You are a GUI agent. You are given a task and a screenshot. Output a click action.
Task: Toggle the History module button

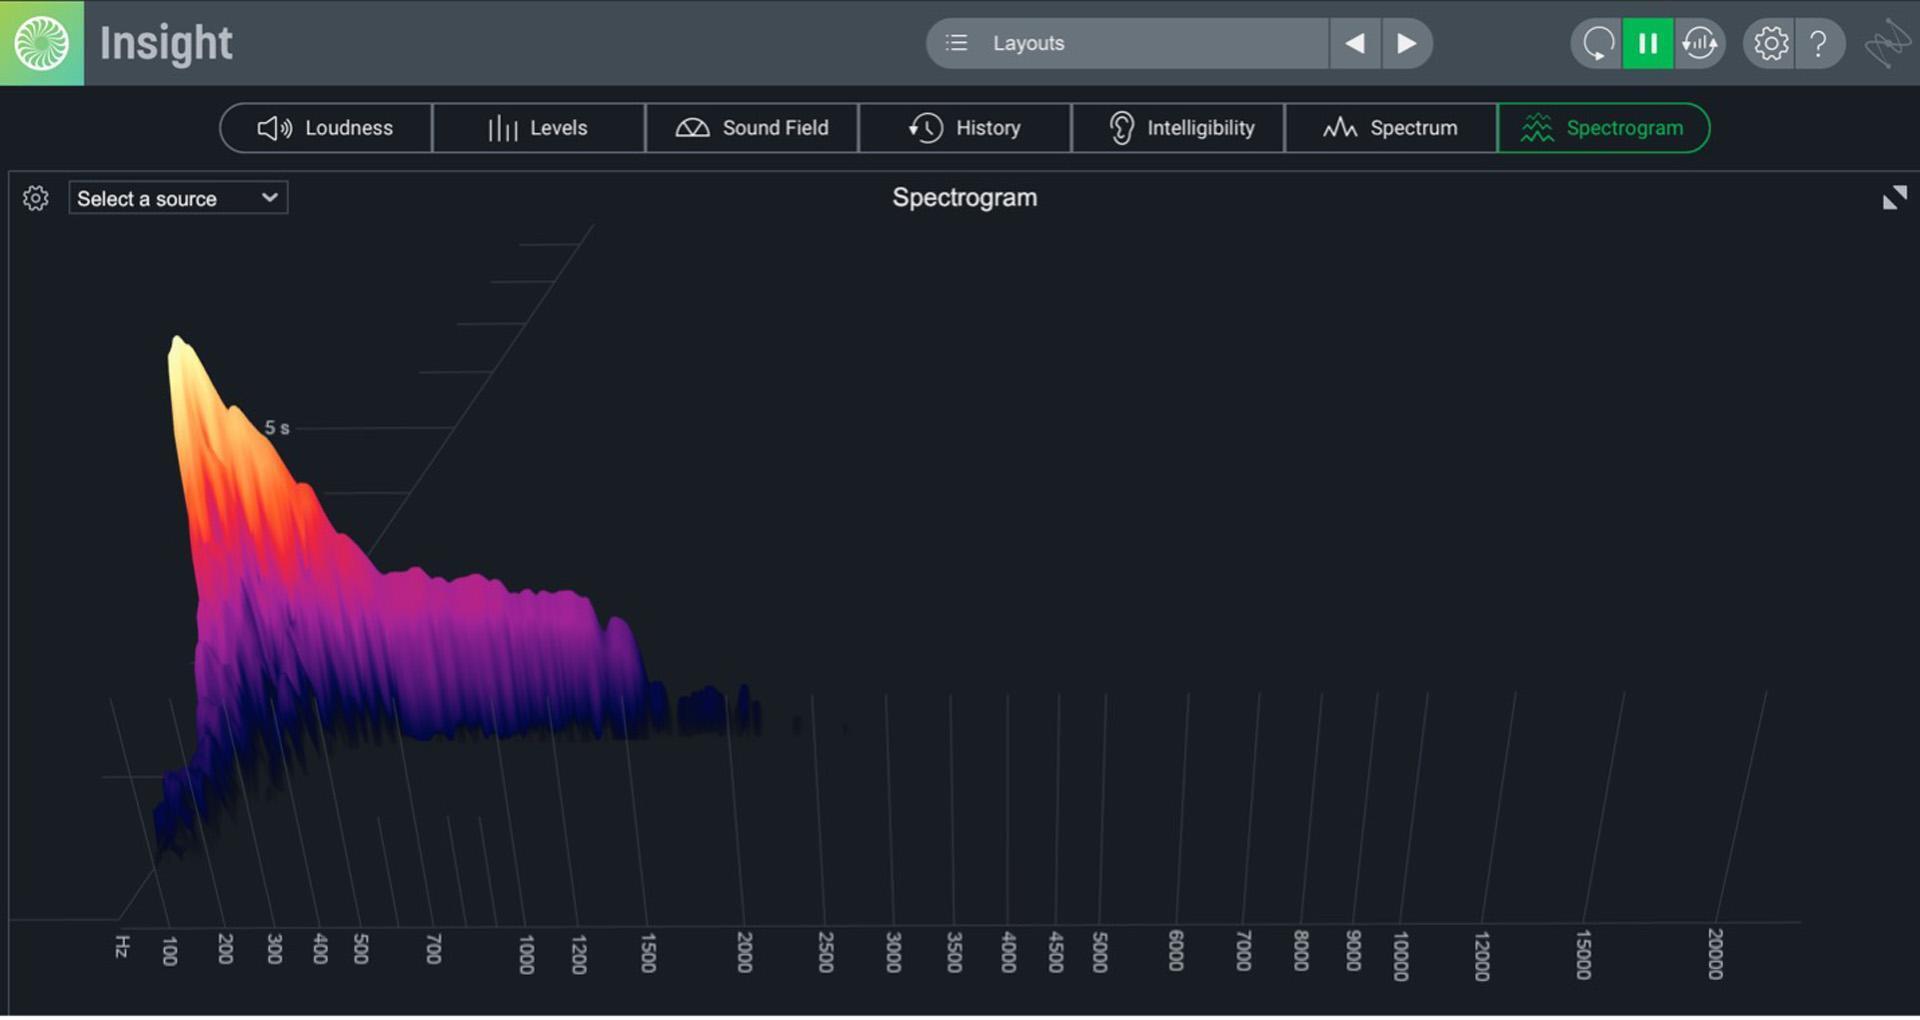click(965, 128)
